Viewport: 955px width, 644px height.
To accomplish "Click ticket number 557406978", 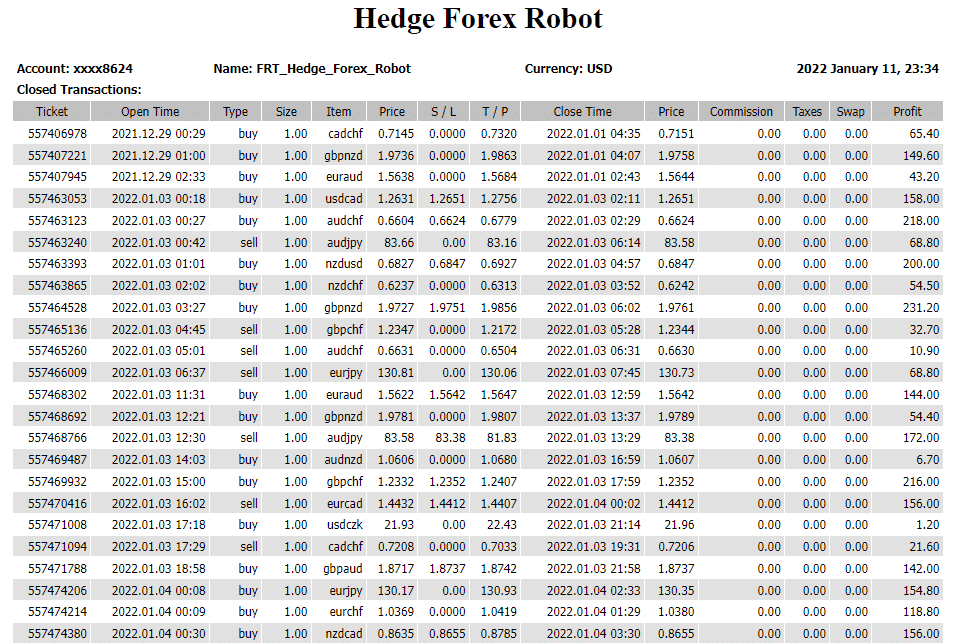I will coord(57,133).
